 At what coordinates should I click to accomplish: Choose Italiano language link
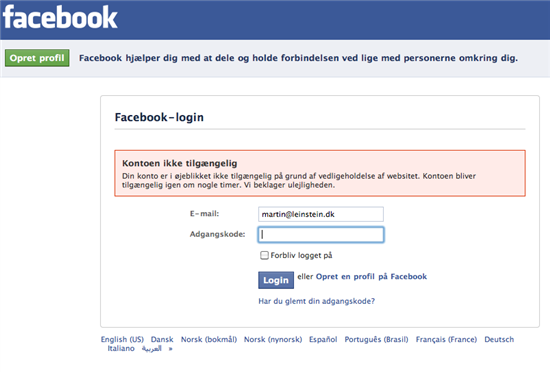[x=121, y=349]
